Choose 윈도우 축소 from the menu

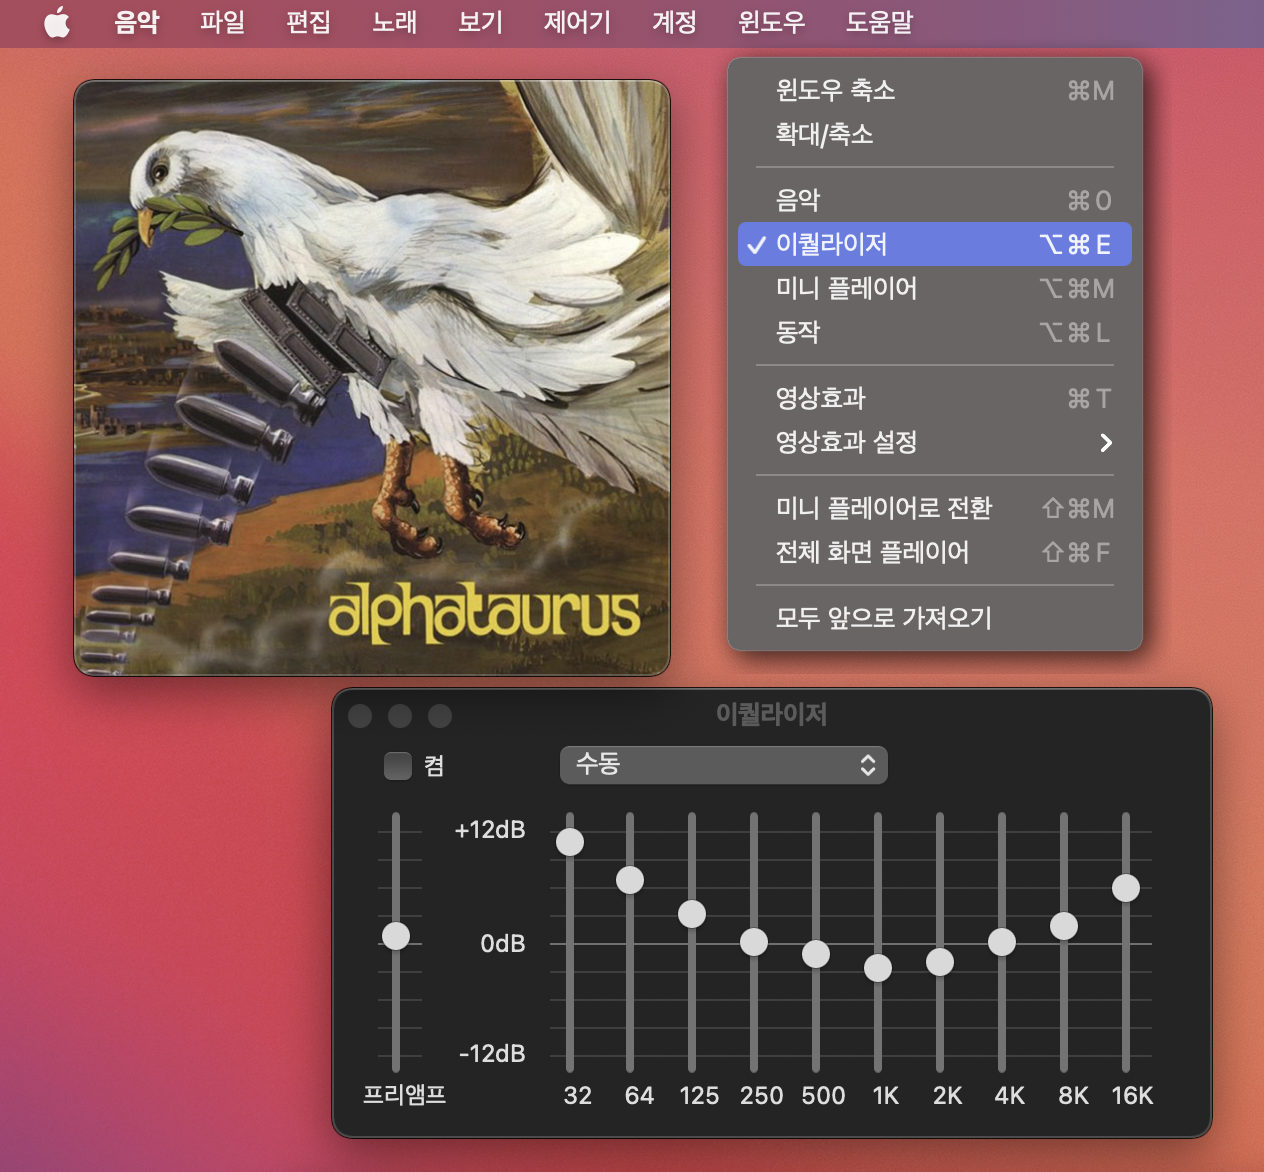click(x=935, y=90)
